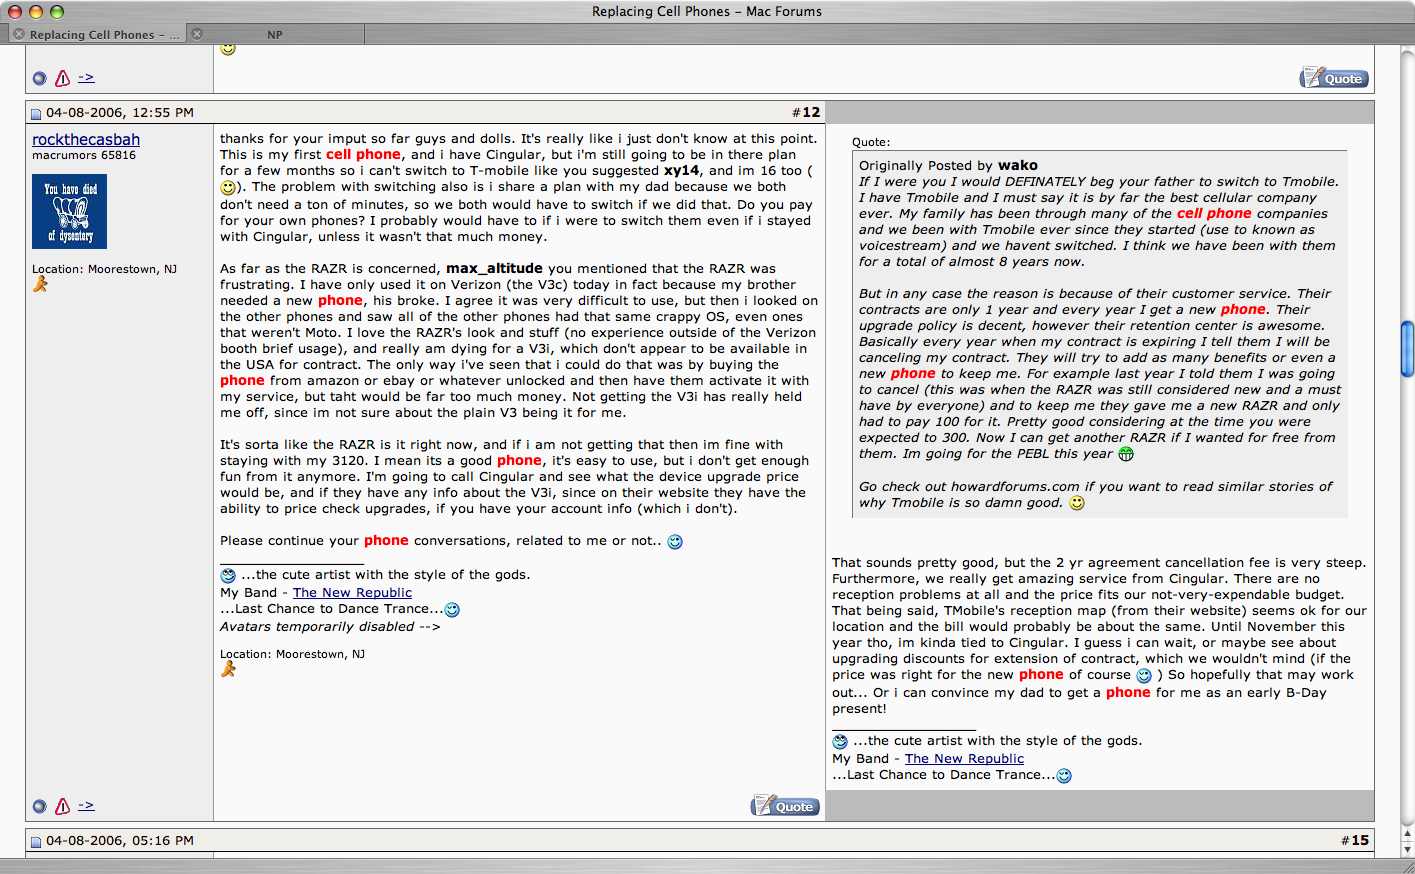Screen dimensions: 1415x874
Task: Click report post icon in post 12 footer
Action: 63,806
